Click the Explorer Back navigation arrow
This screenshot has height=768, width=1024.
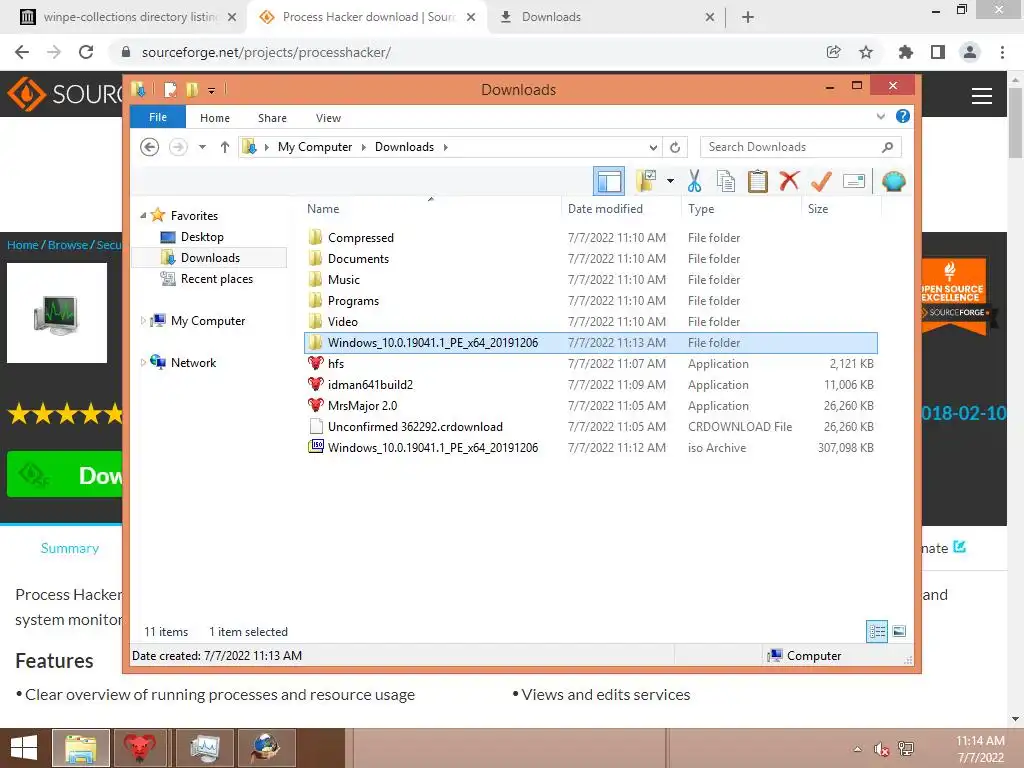click(150, 147)
